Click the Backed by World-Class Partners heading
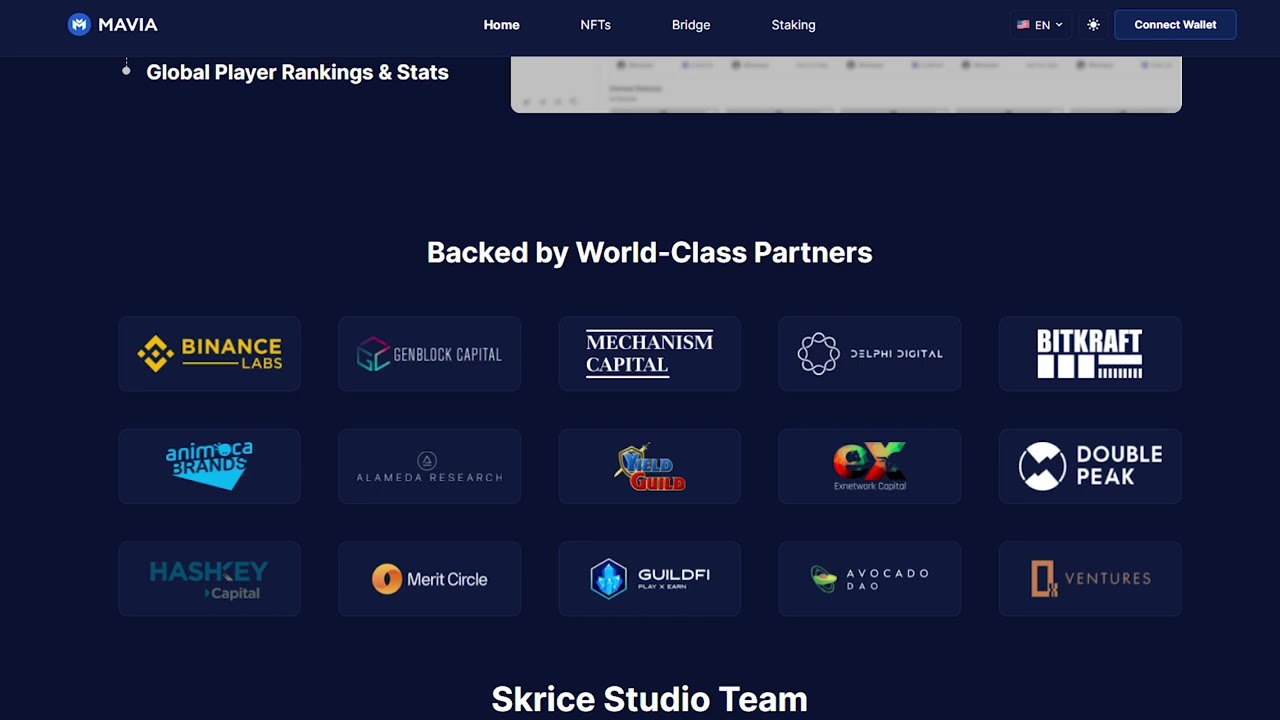Screen dimensions: 1280x720 (x=650, y=252)
